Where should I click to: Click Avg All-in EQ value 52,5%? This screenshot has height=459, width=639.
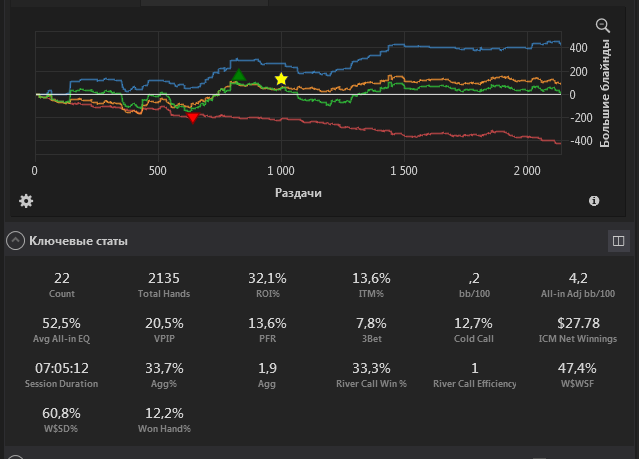[62, 323]
